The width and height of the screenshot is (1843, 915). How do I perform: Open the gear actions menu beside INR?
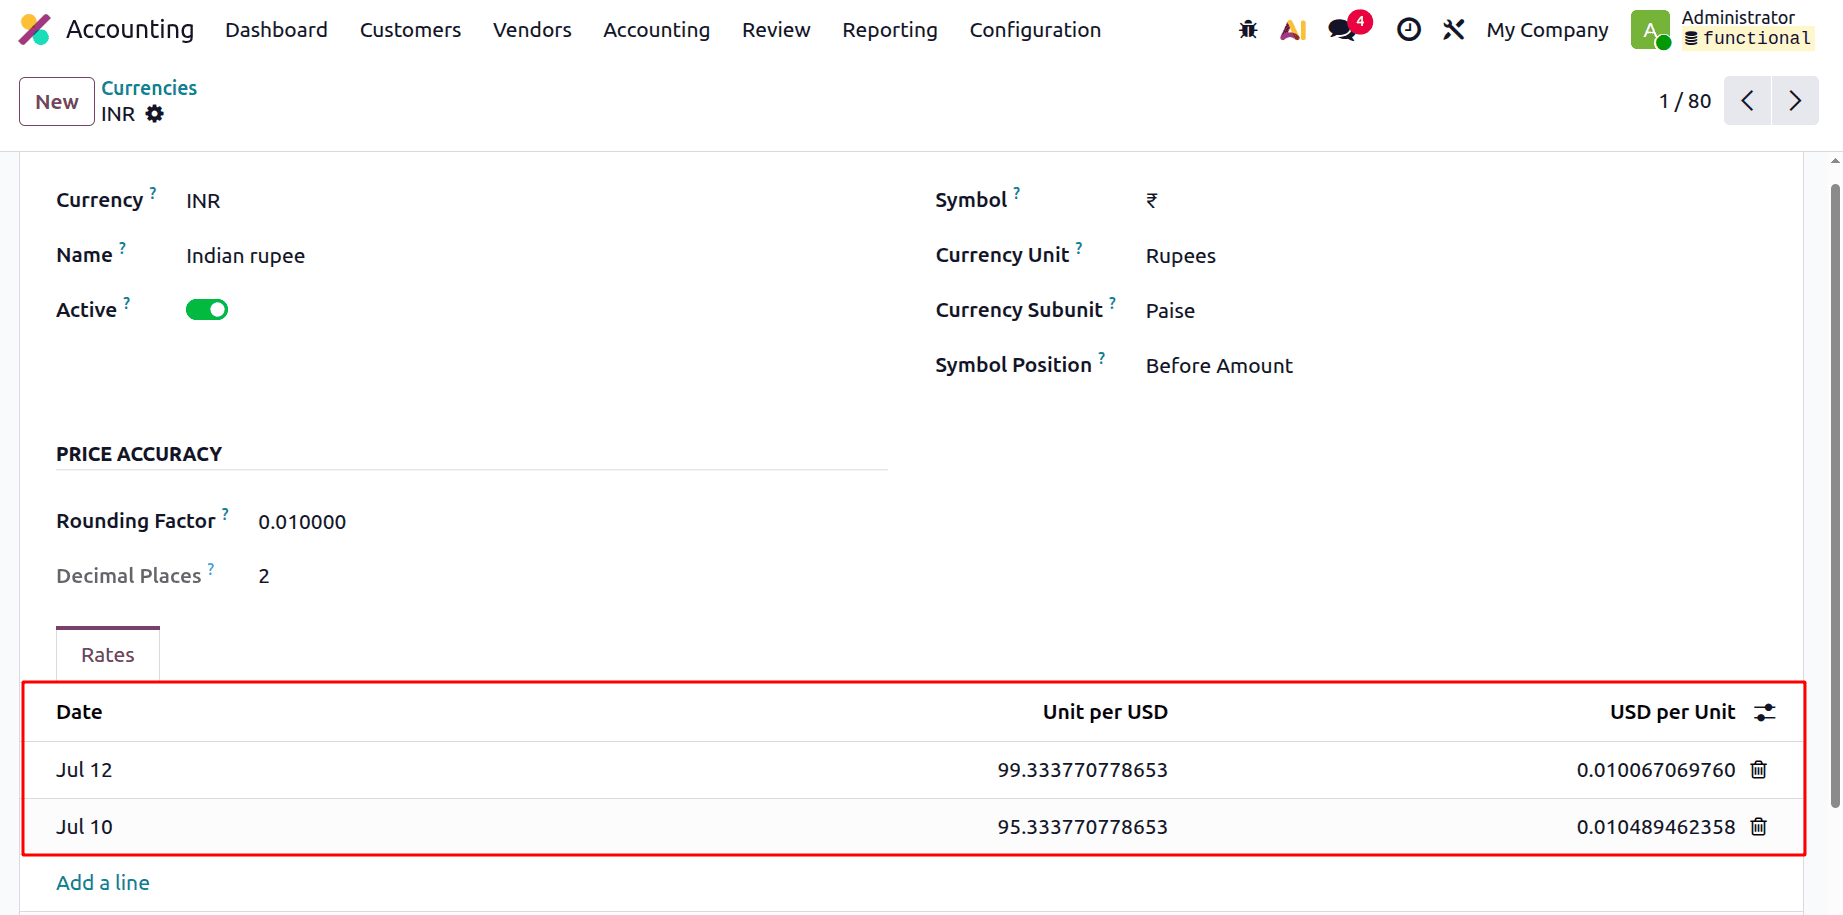coord(155,114)
